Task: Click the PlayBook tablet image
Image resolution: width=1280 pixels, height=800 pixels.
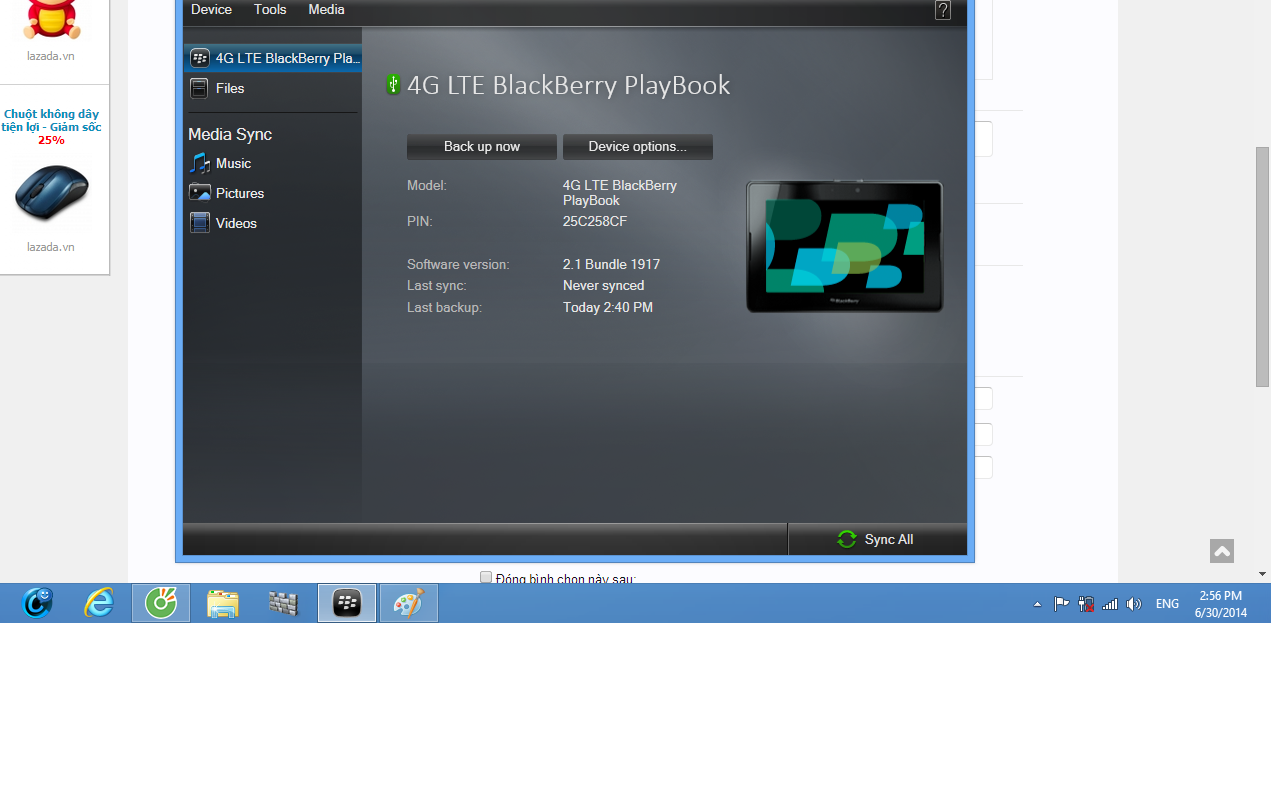Action: [x=845, y=246]
